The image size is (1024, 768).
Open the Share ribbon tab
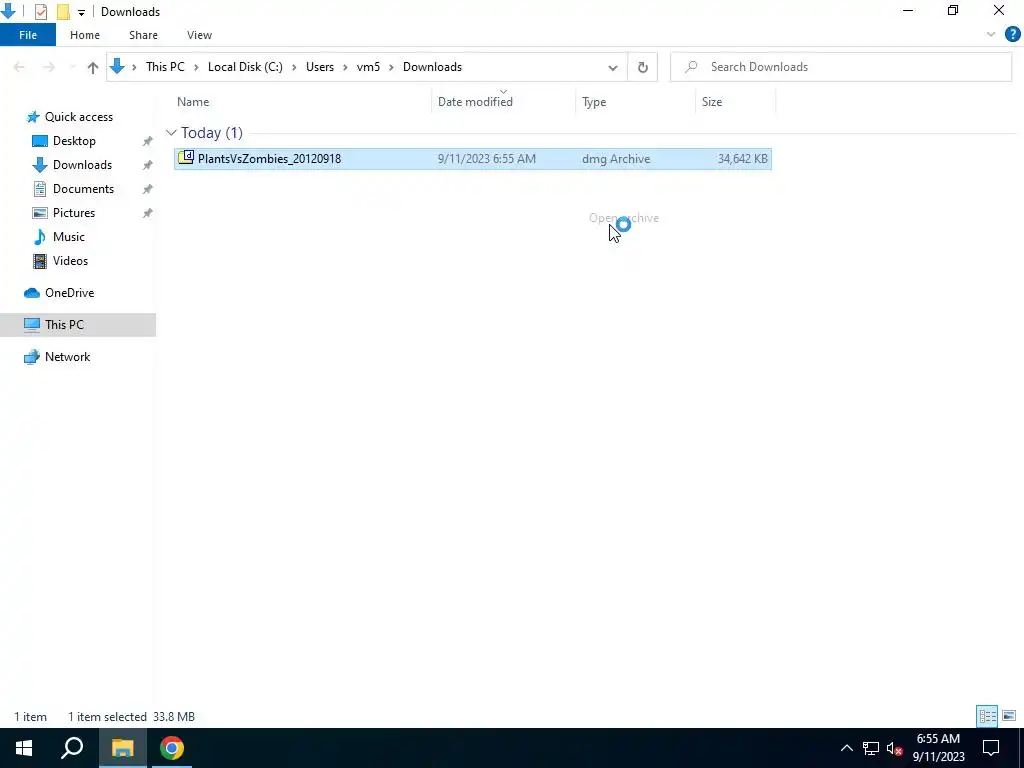coord(143,35)
